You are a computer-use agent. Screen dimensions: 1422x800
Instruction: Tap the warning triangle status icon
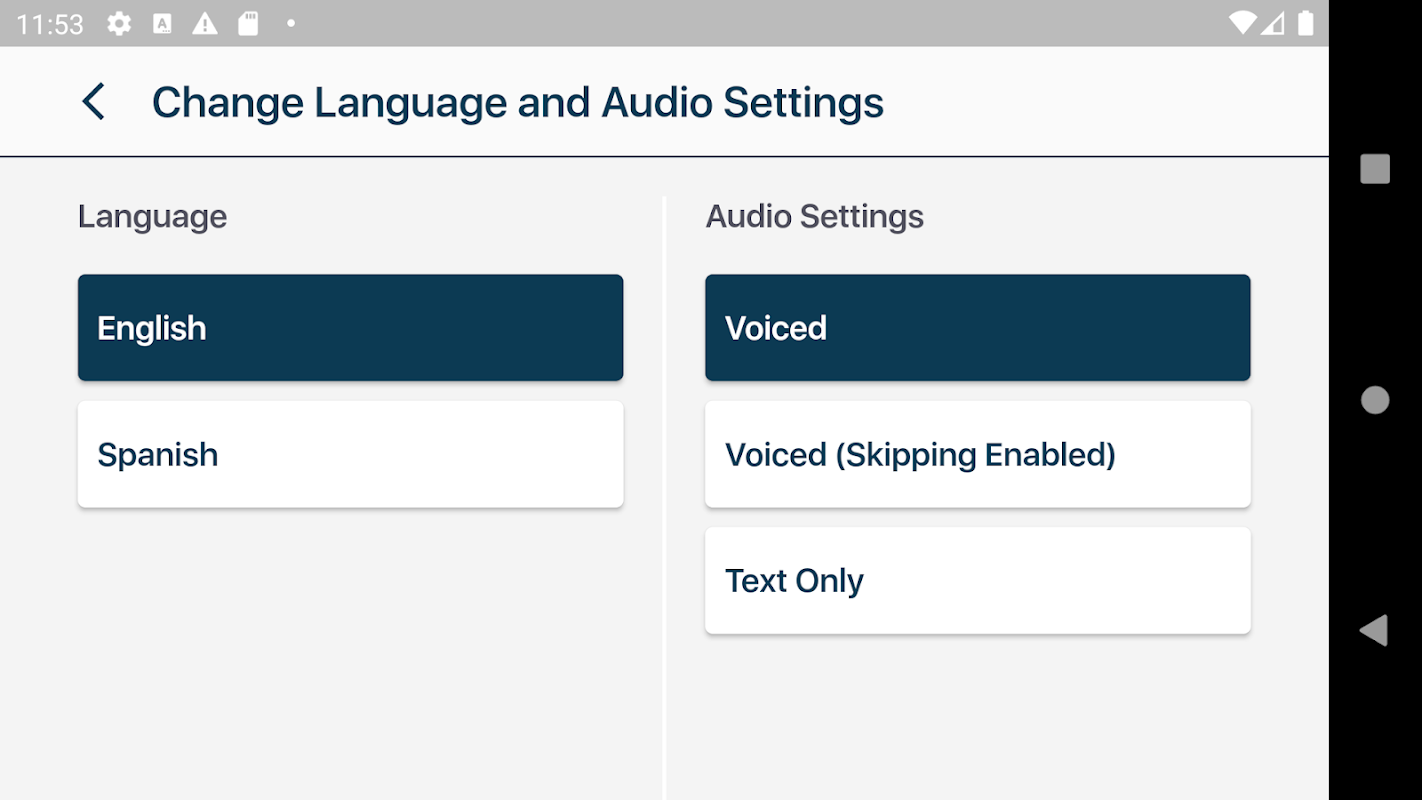click(x=205, y=23)
